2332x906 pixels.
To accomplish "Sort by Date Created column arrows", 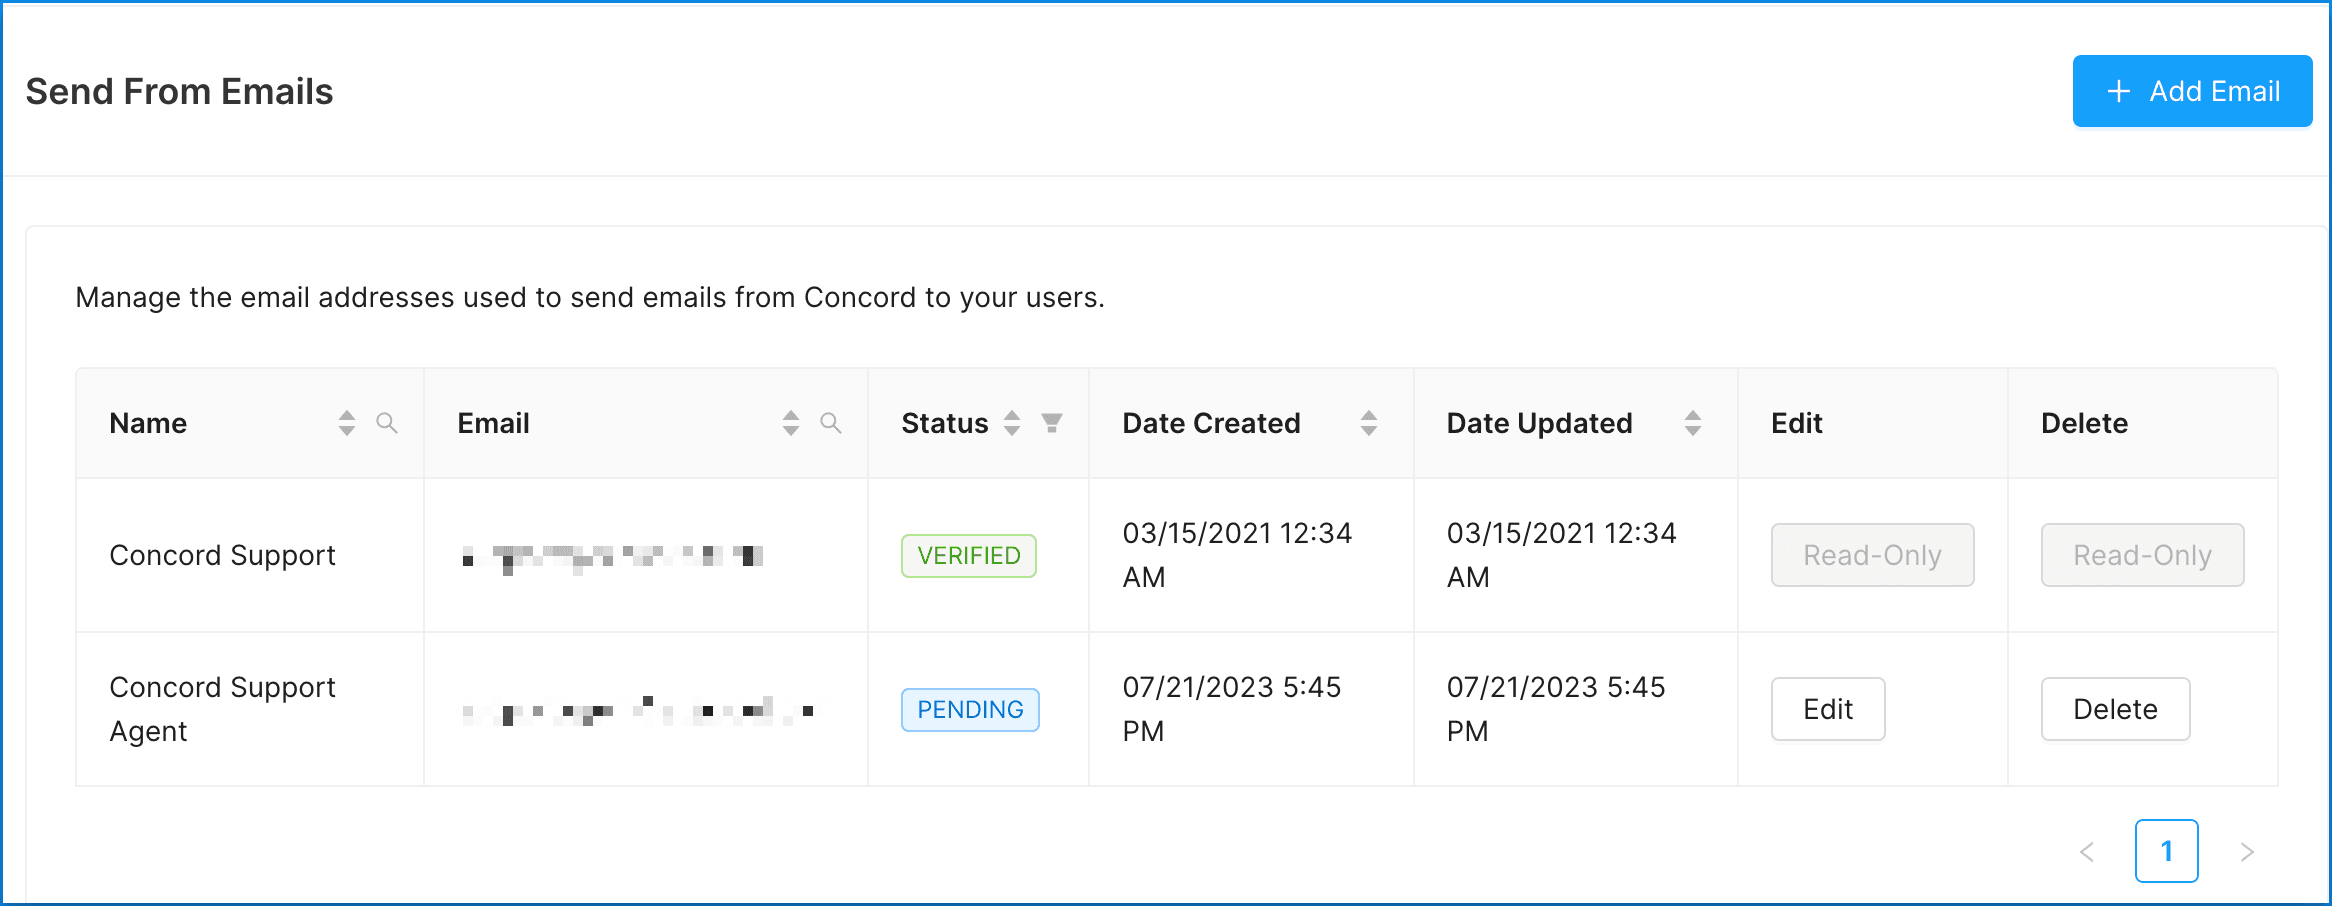I will tap(1369, 423).
